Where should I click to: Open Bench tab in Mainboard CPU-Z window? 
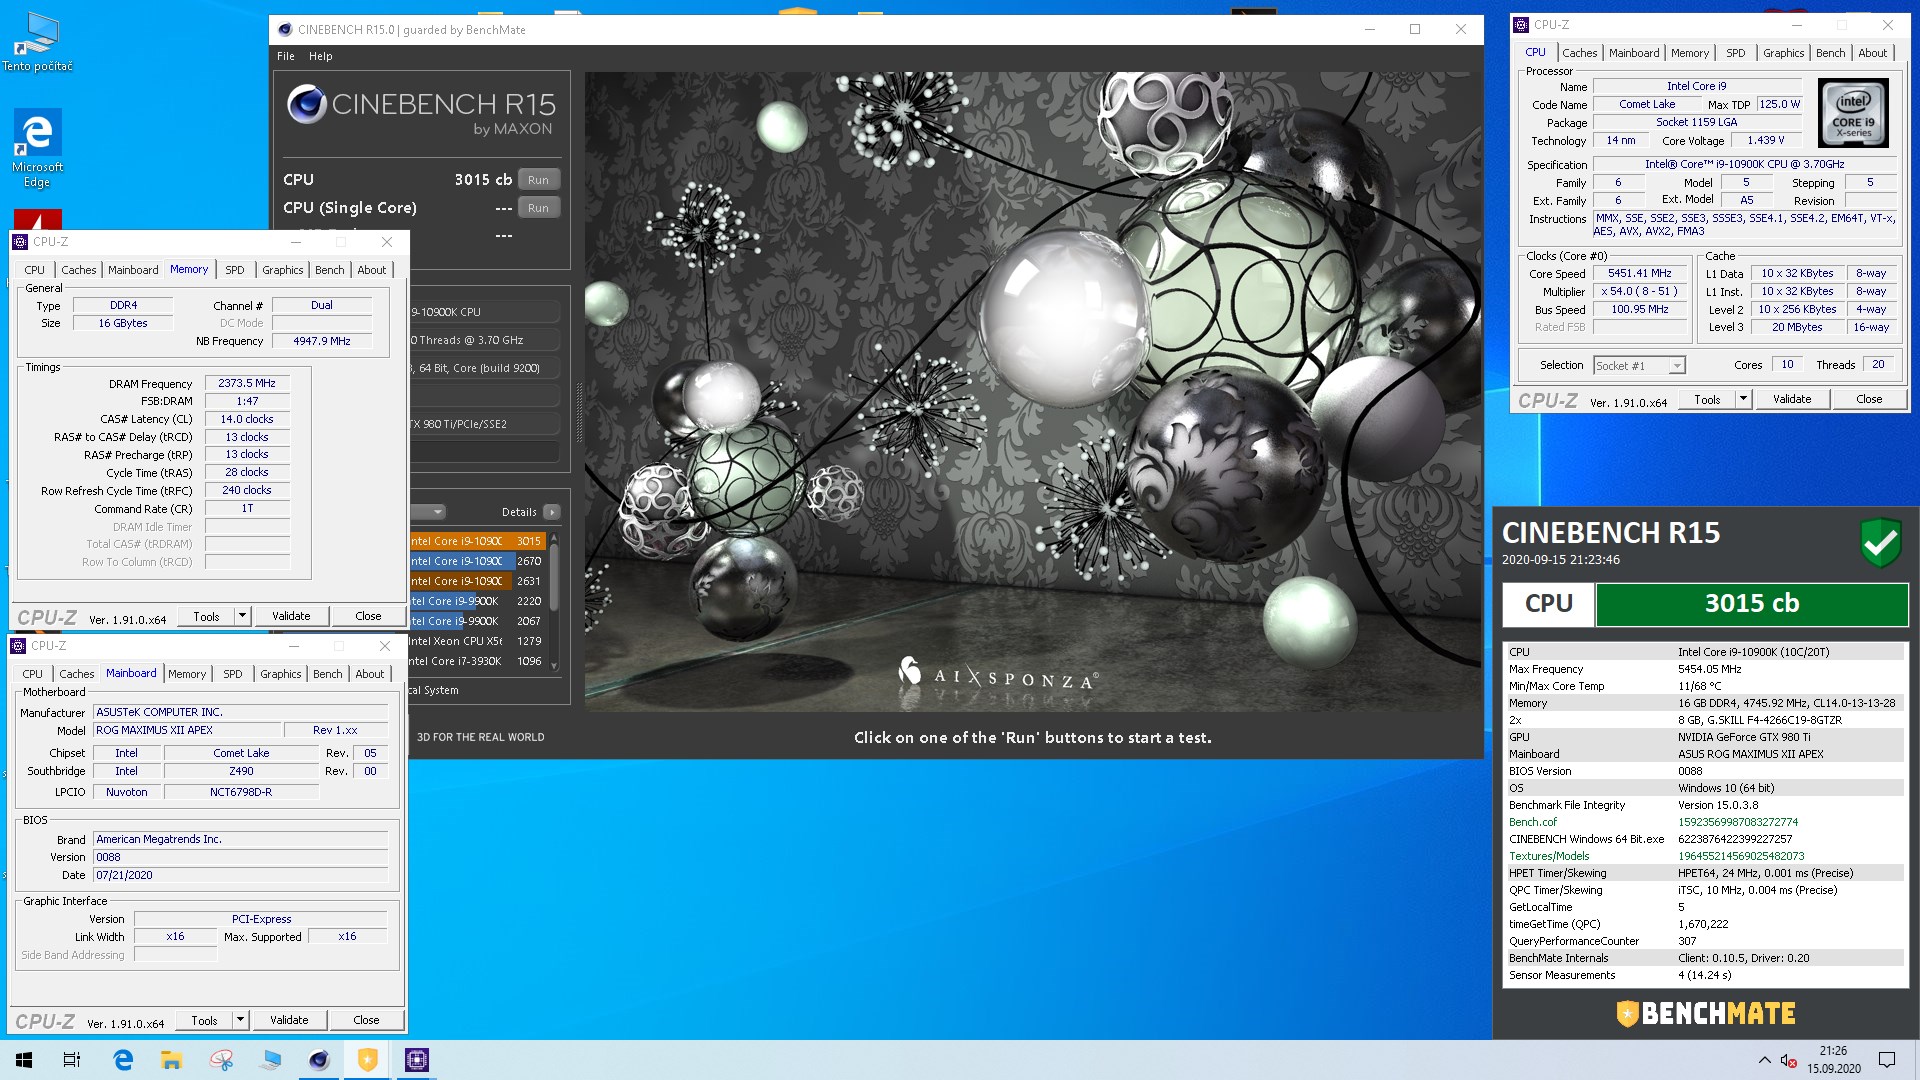coord(327,674)
